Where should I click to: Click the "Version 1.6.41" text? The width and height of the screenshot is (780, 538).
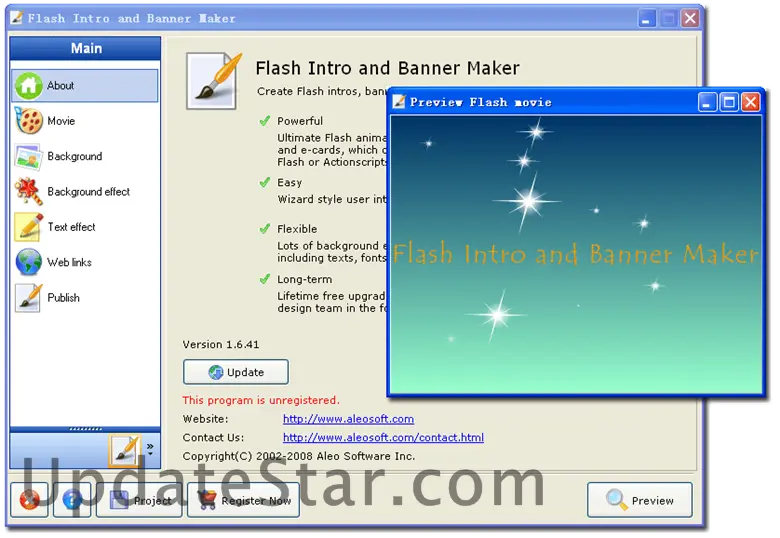click(221, 344)
